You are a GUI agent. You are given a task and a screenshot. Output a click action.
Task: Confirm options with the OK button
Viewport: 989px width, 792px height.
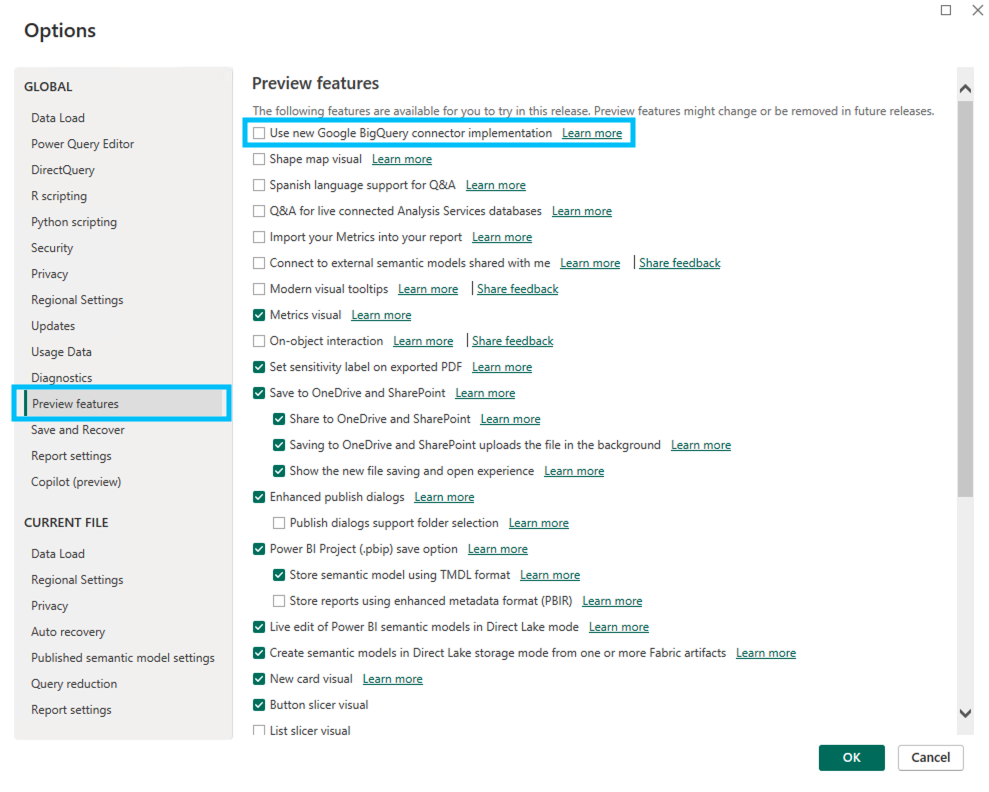pos(851,757)
